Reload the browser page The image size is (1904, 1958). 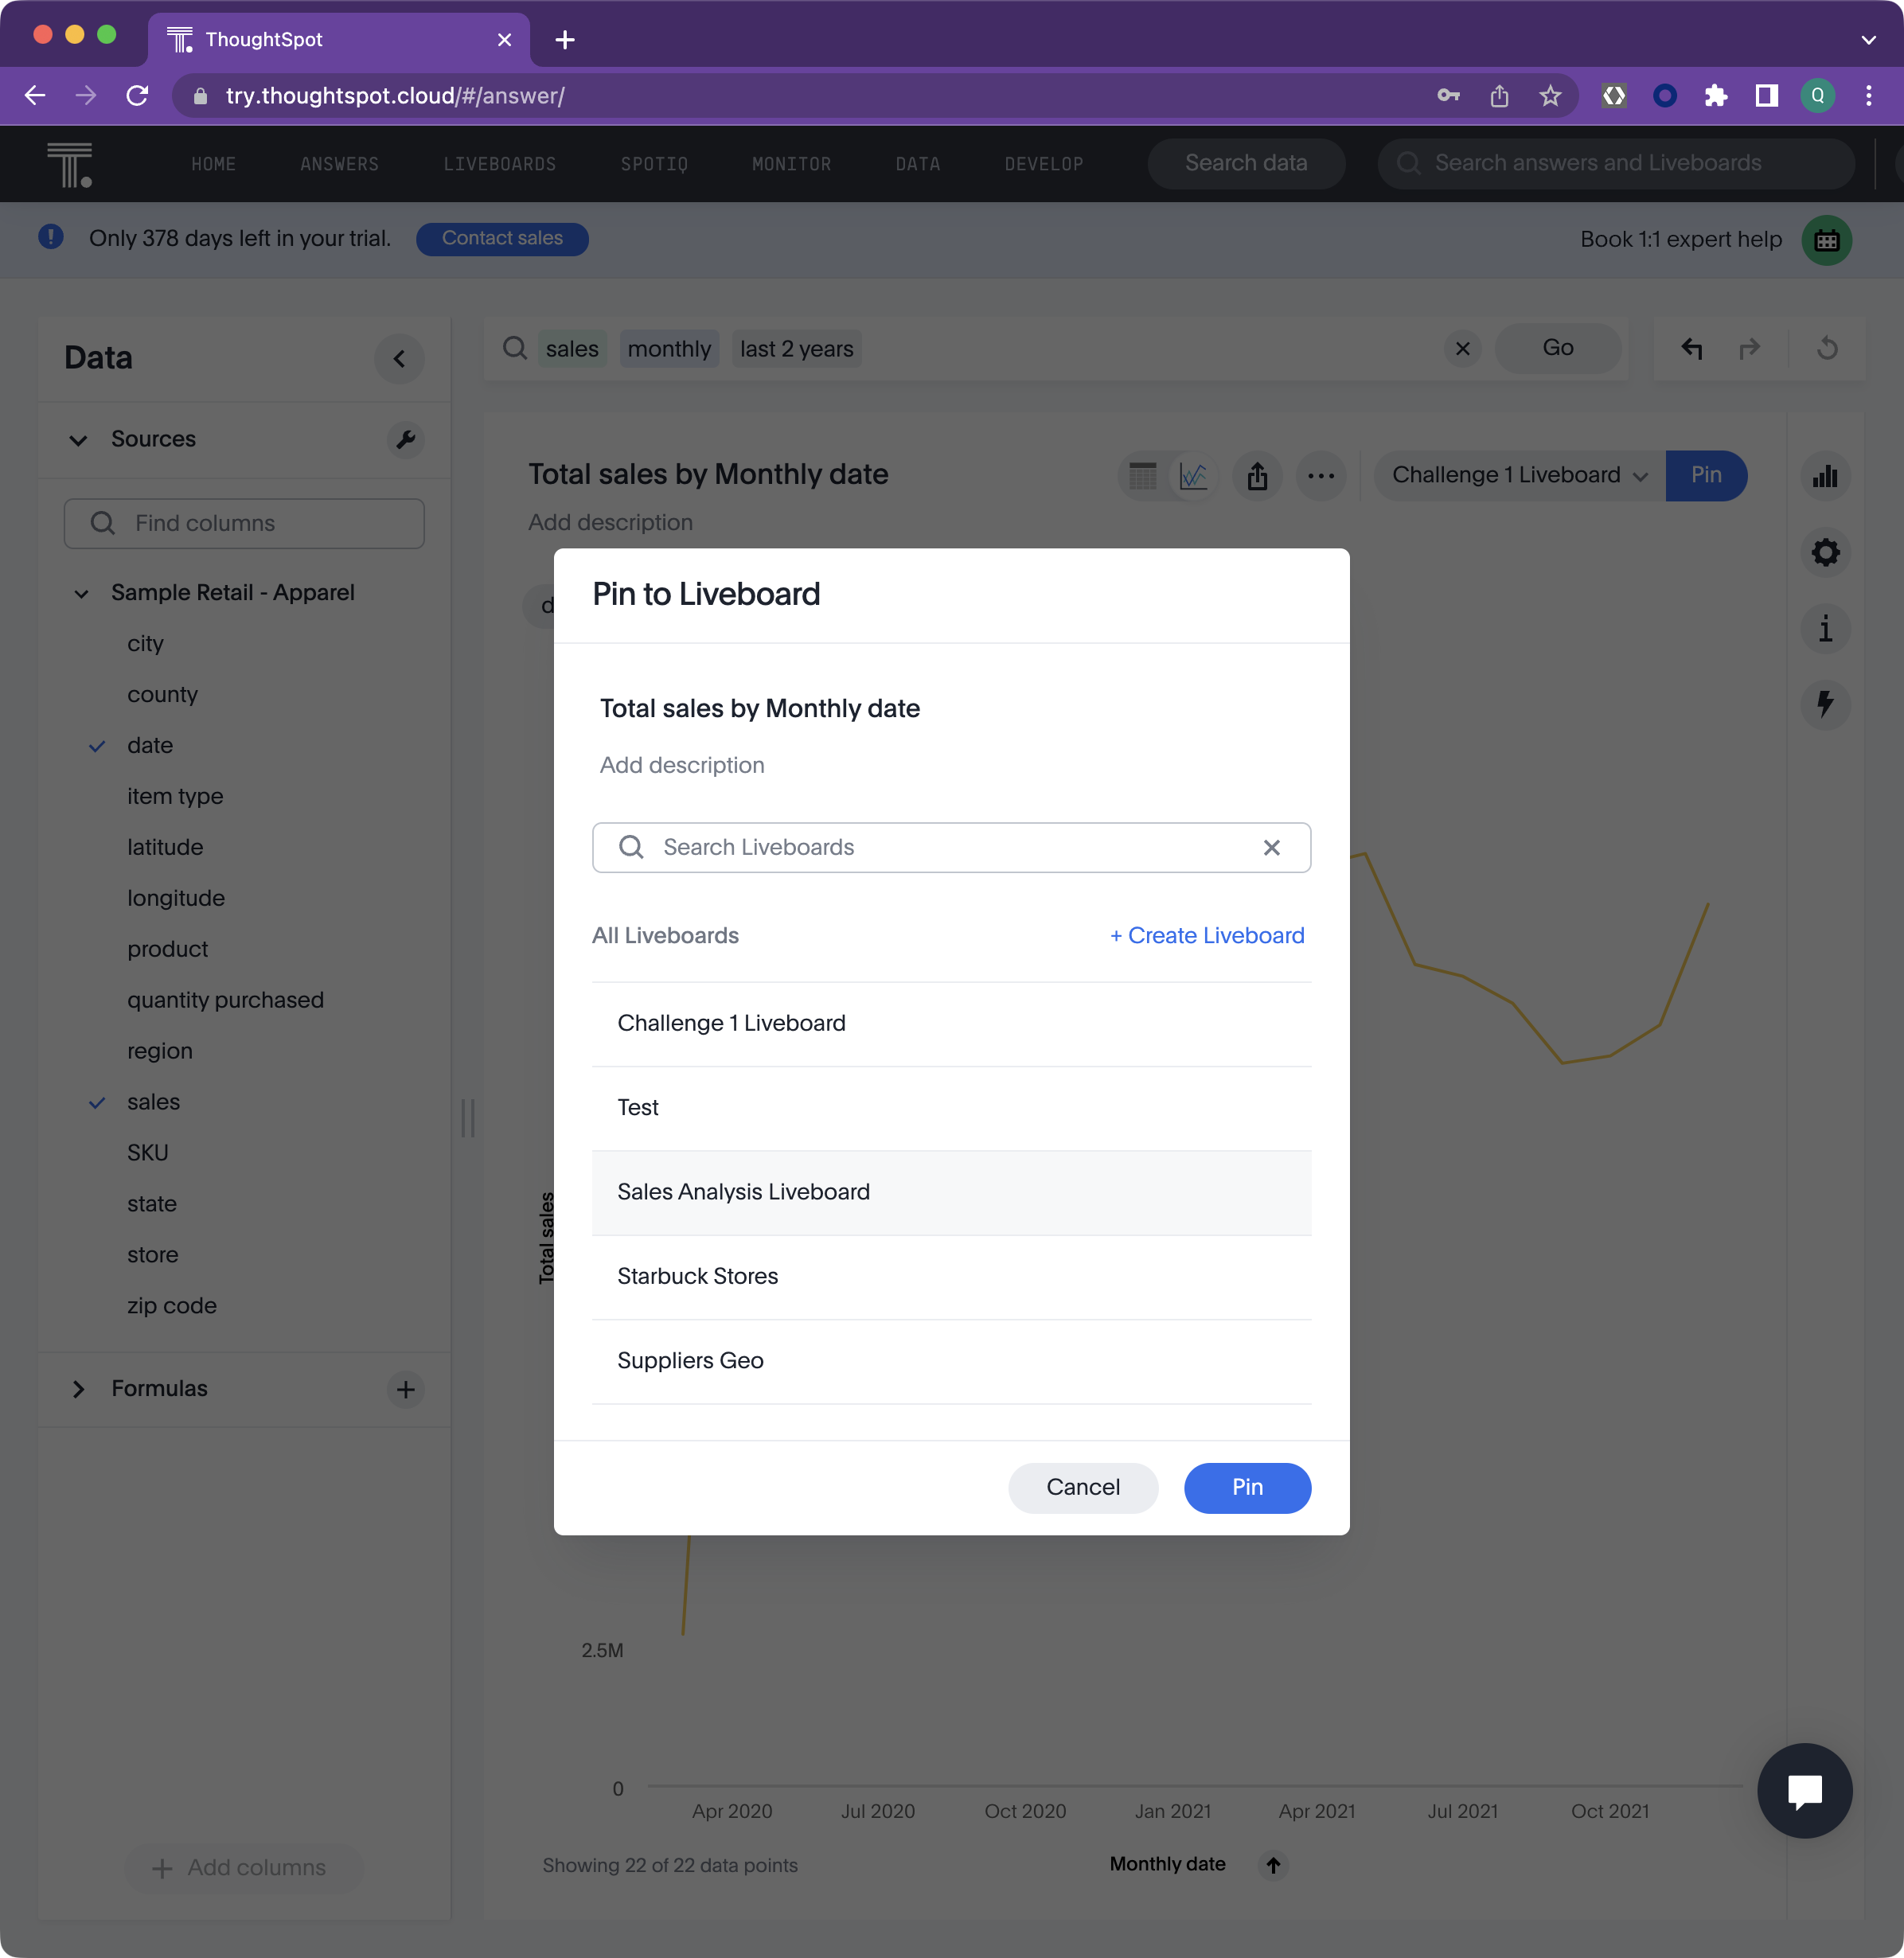pyautogui.click(x=138, y=96)
